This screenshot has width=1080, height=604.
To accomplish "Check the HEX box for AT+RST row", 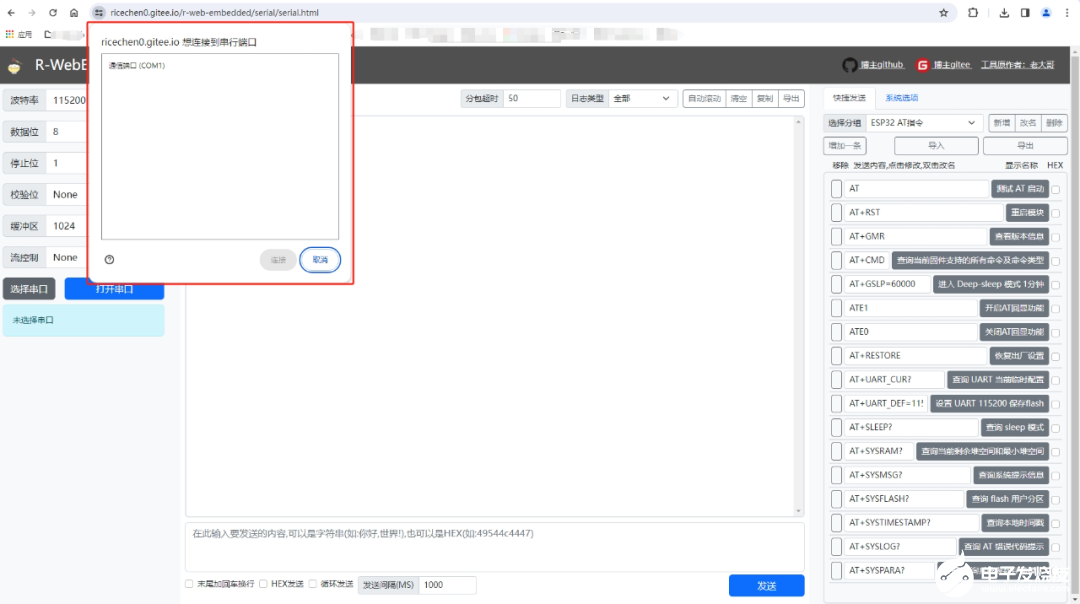I will pyautogui.click(x=1055, y=213).
